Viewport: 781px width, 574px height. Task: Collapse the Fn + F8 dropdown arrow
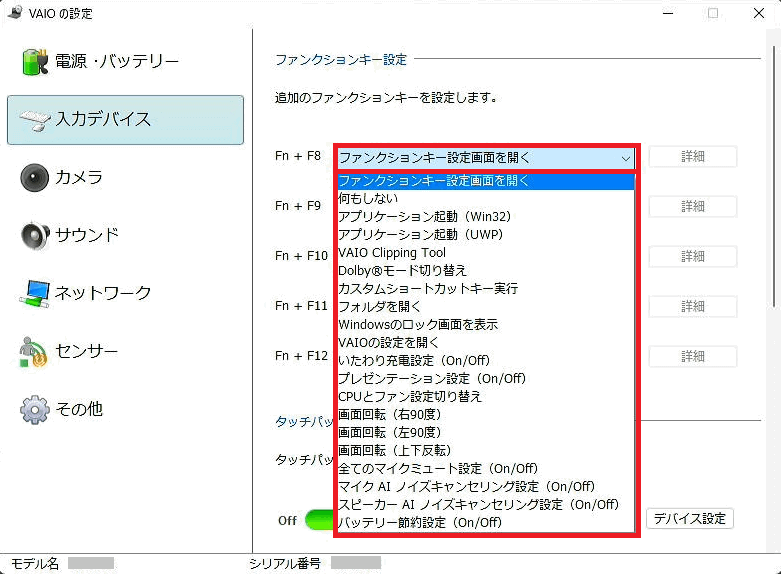pyautogui.click(x=626, y=159)
